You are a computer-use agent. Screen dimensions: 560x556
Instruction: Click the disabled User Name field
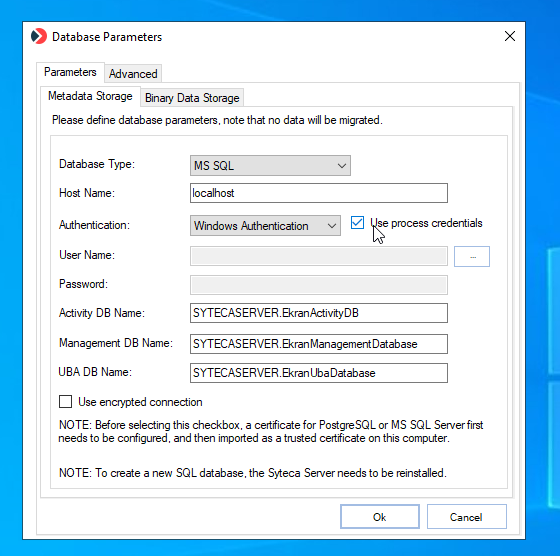(319, 256)
